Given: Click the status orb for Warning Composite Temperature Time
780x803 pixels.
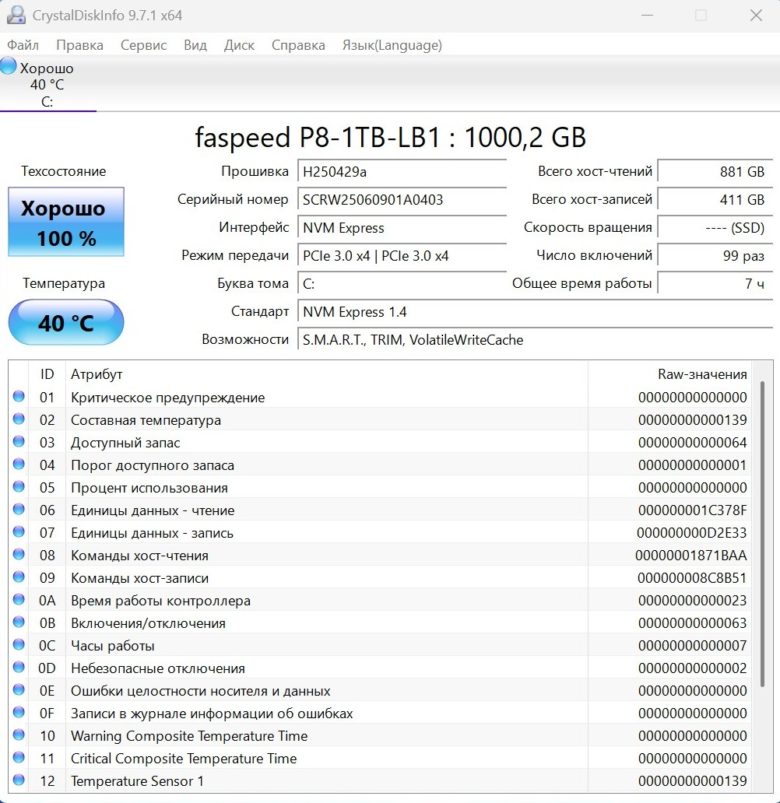Looking at the screenshot, I should tap(19, 734).
